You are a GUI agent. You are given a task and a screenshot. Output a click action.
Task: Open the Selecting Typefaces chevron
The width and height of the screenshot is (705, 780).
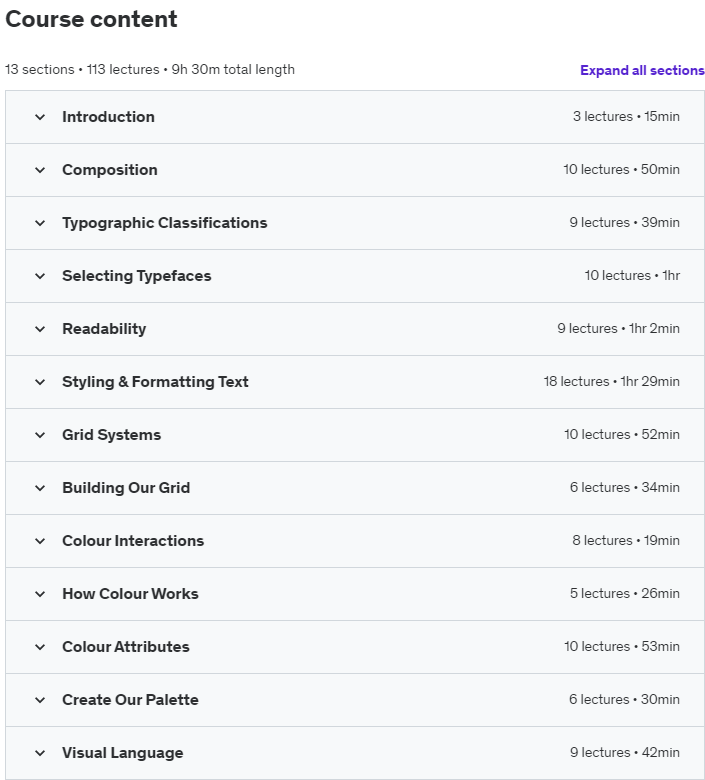pyautogui.click(x=40, y=276)
